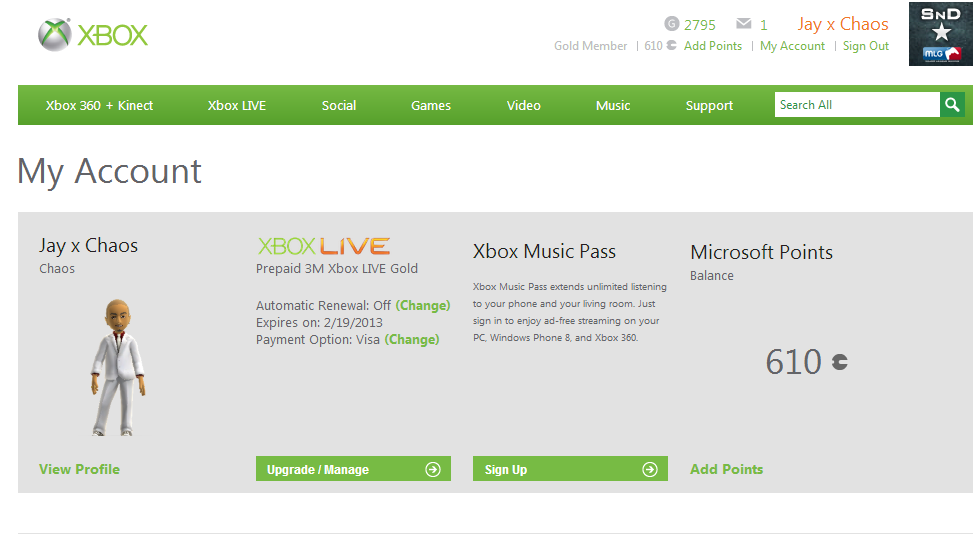Open the Xbox LIVE menu
The width and height of the screenshot is (976, 543).
[237, 105]
